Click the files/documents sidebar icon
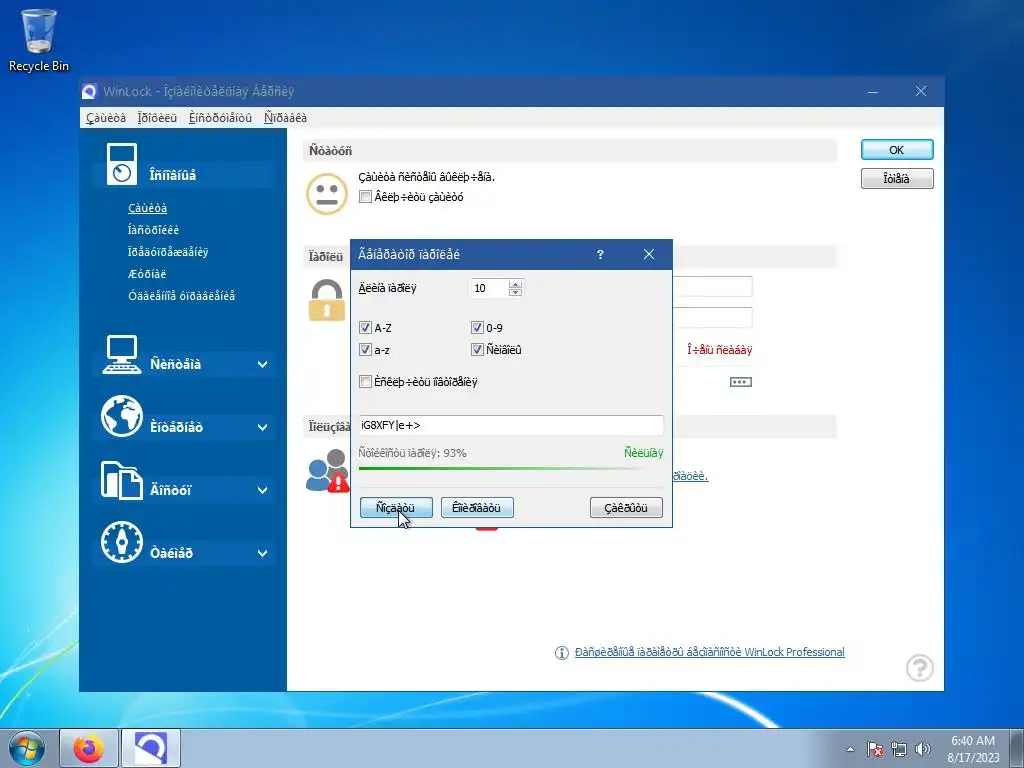Image resolution: width=1024 pixels, height=768 pixels. (121, 480)
